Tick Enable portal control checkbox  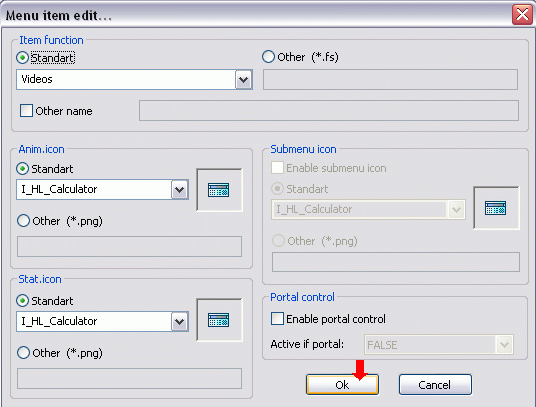tap(277, 318)
